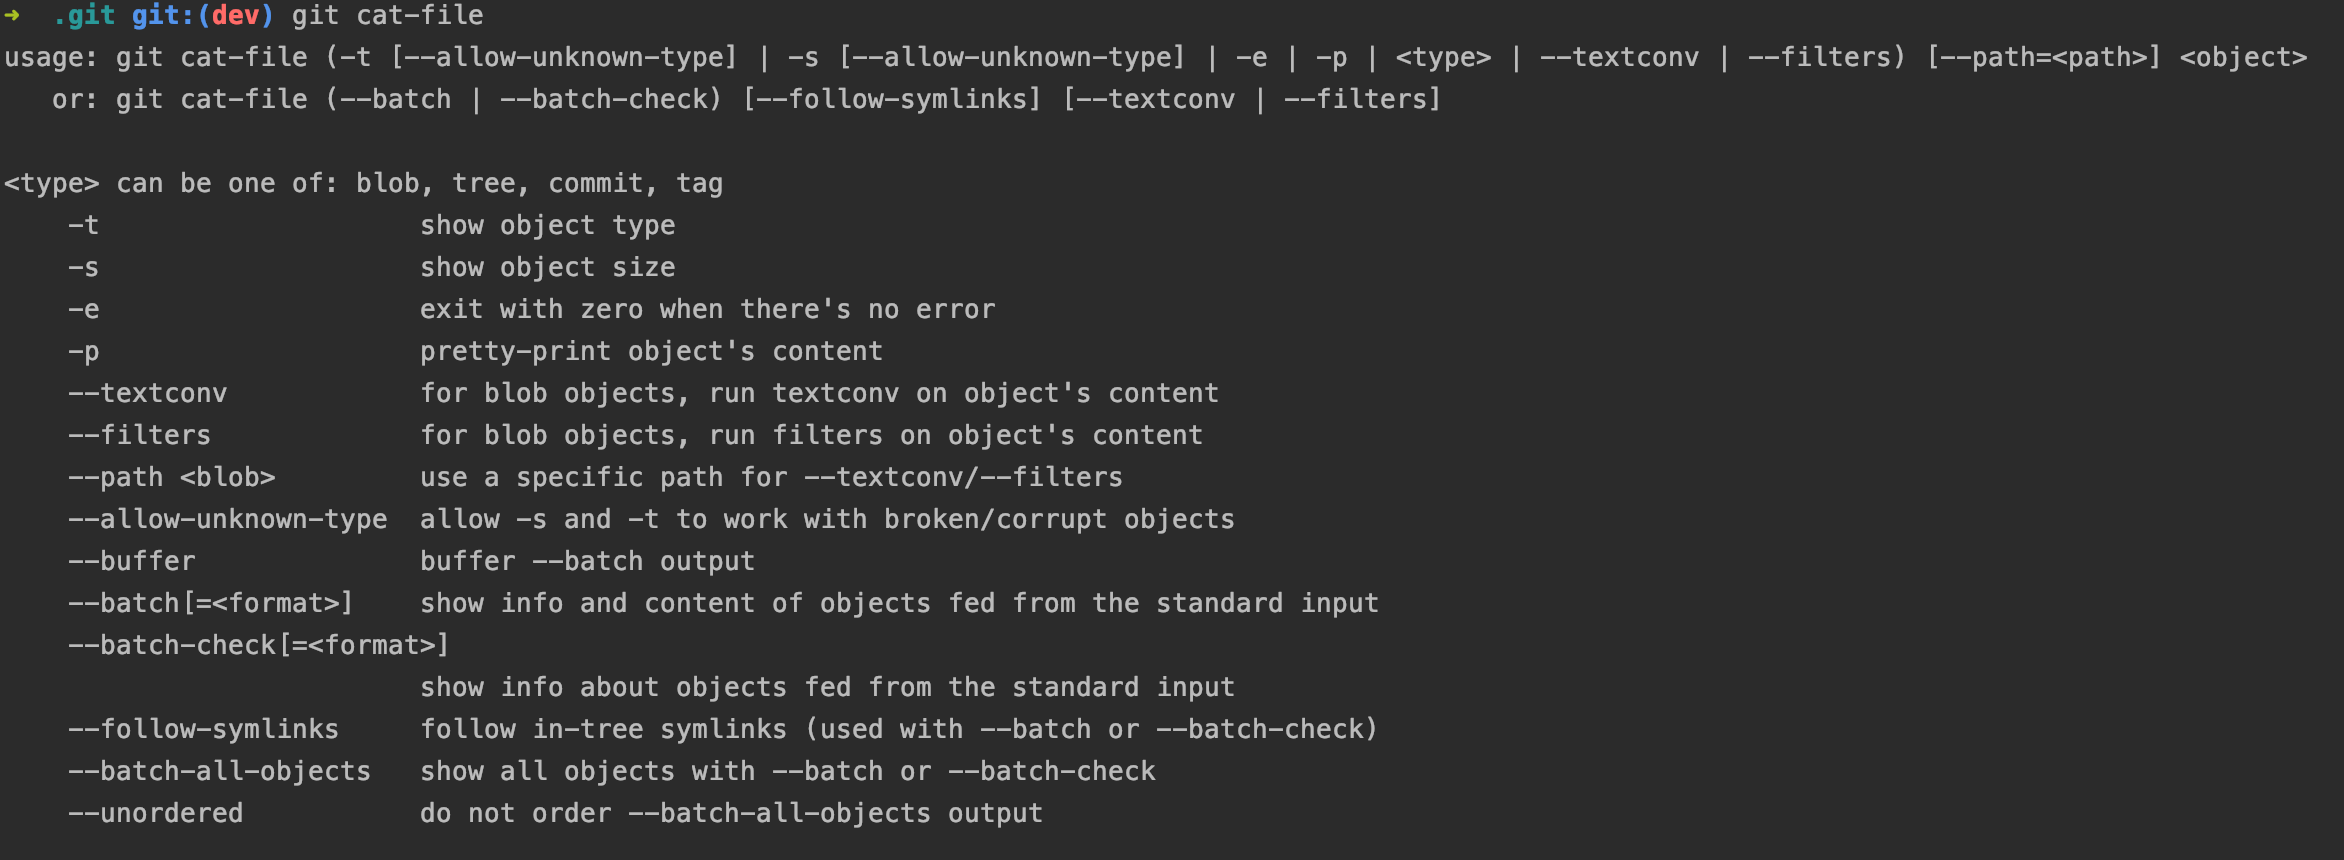Click the '--batch[=<format>]' option

click(211, 603)
